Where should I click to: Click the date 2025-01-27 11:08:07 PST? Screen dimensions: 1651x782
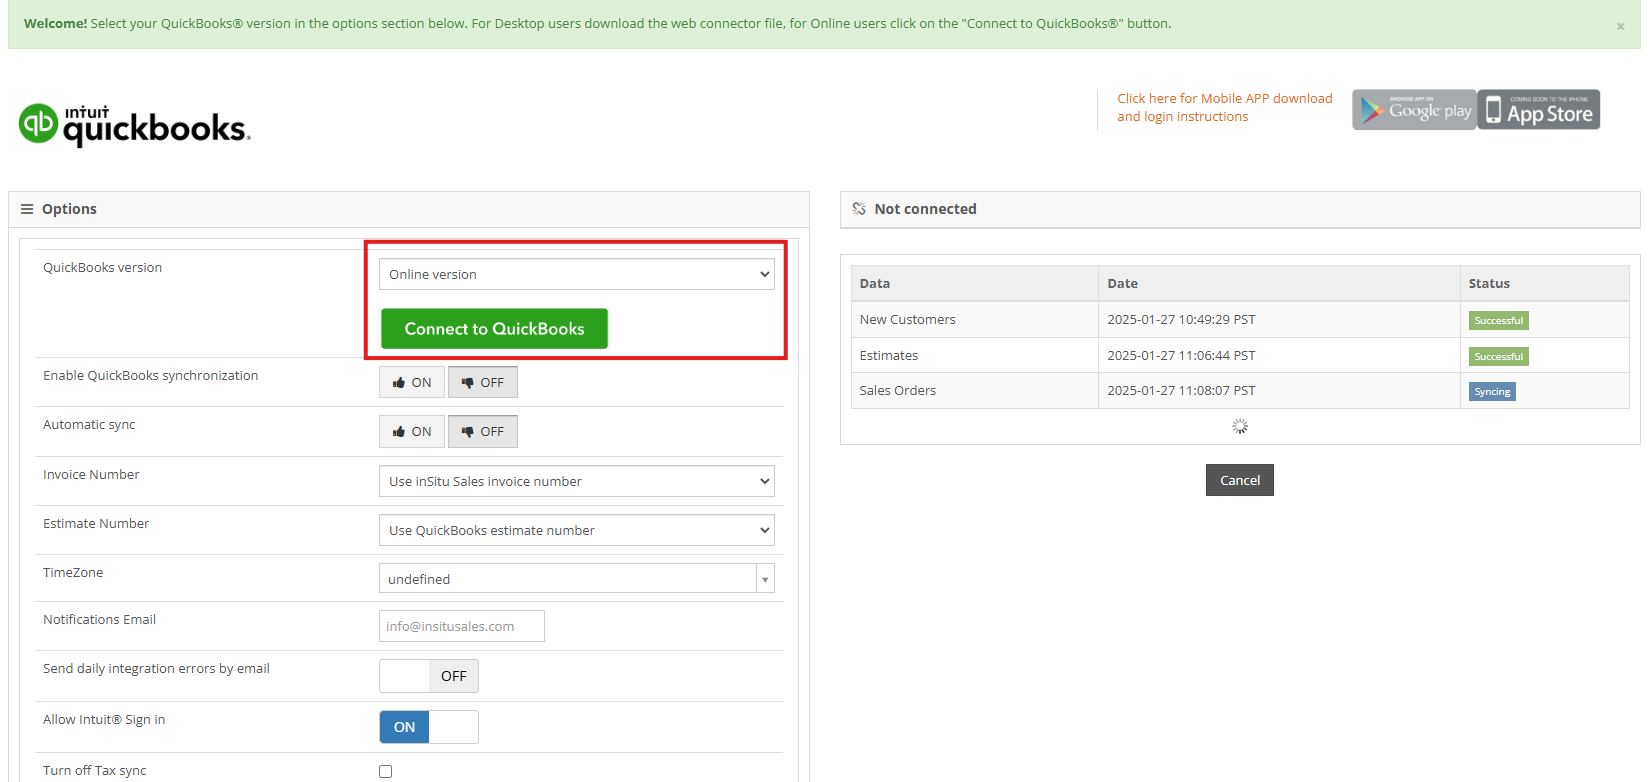[x=1181, y=391]
